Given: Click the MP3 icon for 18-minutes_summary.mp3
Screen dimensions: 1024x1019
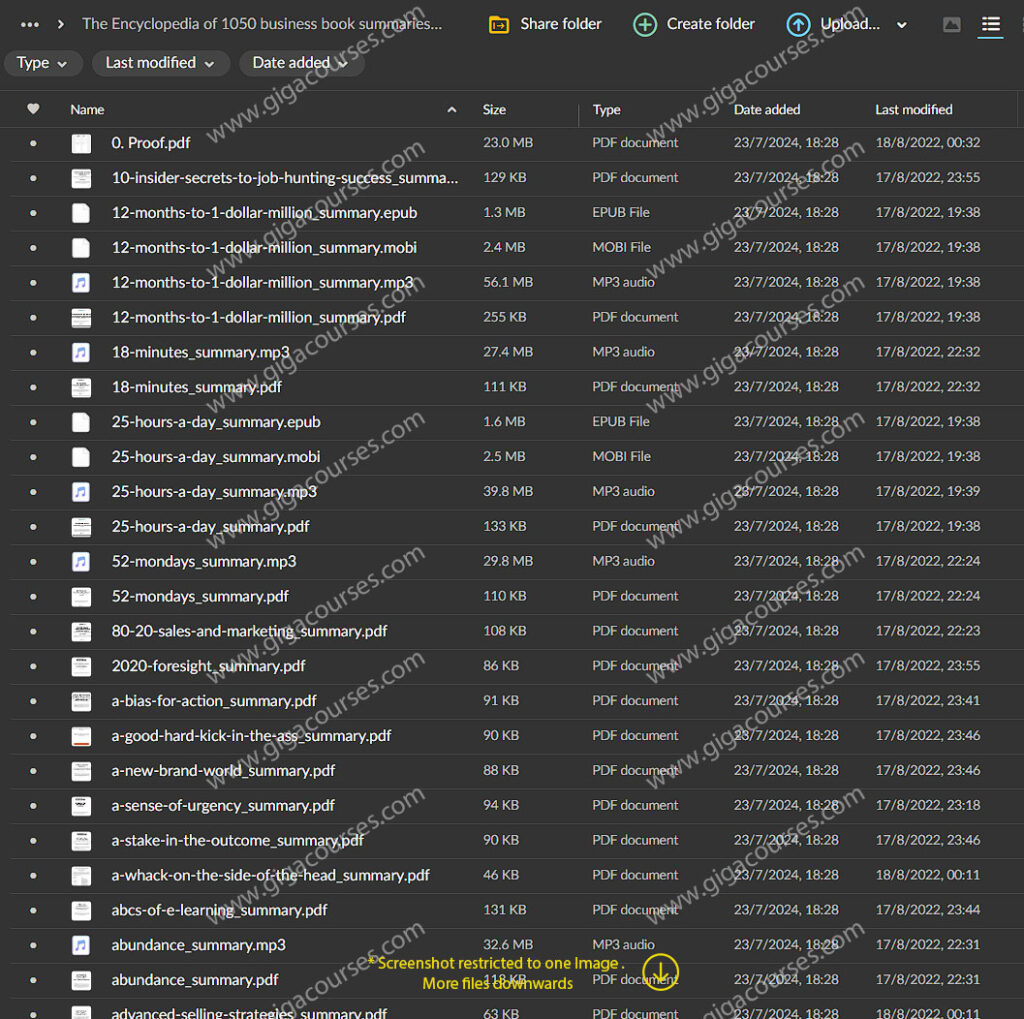Looking at the screenshot, I should (x=81, y=352).
